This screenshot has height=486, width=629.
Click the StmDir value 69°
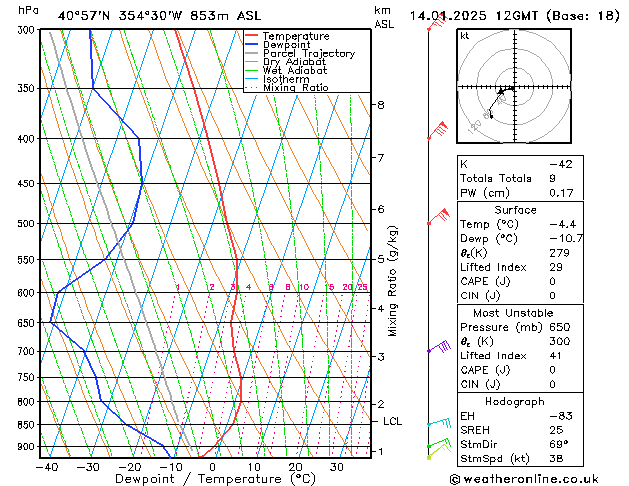click(x=558, y=444)
